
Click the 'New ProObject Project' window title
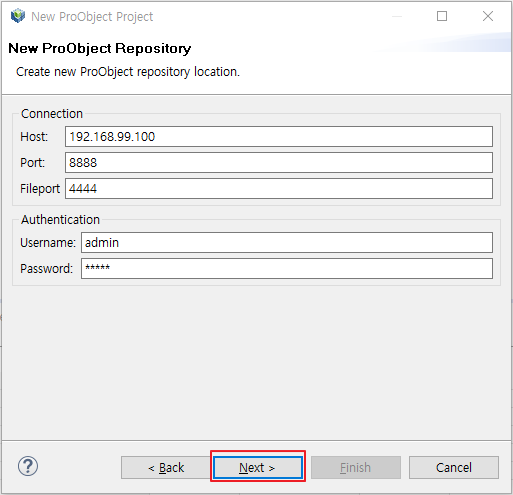[92, 16]
